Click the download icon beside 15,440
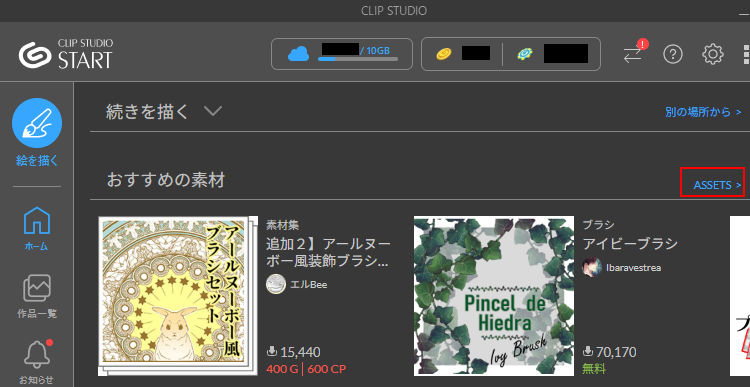The width and height of the screenshot is (750, 387). (x=272, y=352)
